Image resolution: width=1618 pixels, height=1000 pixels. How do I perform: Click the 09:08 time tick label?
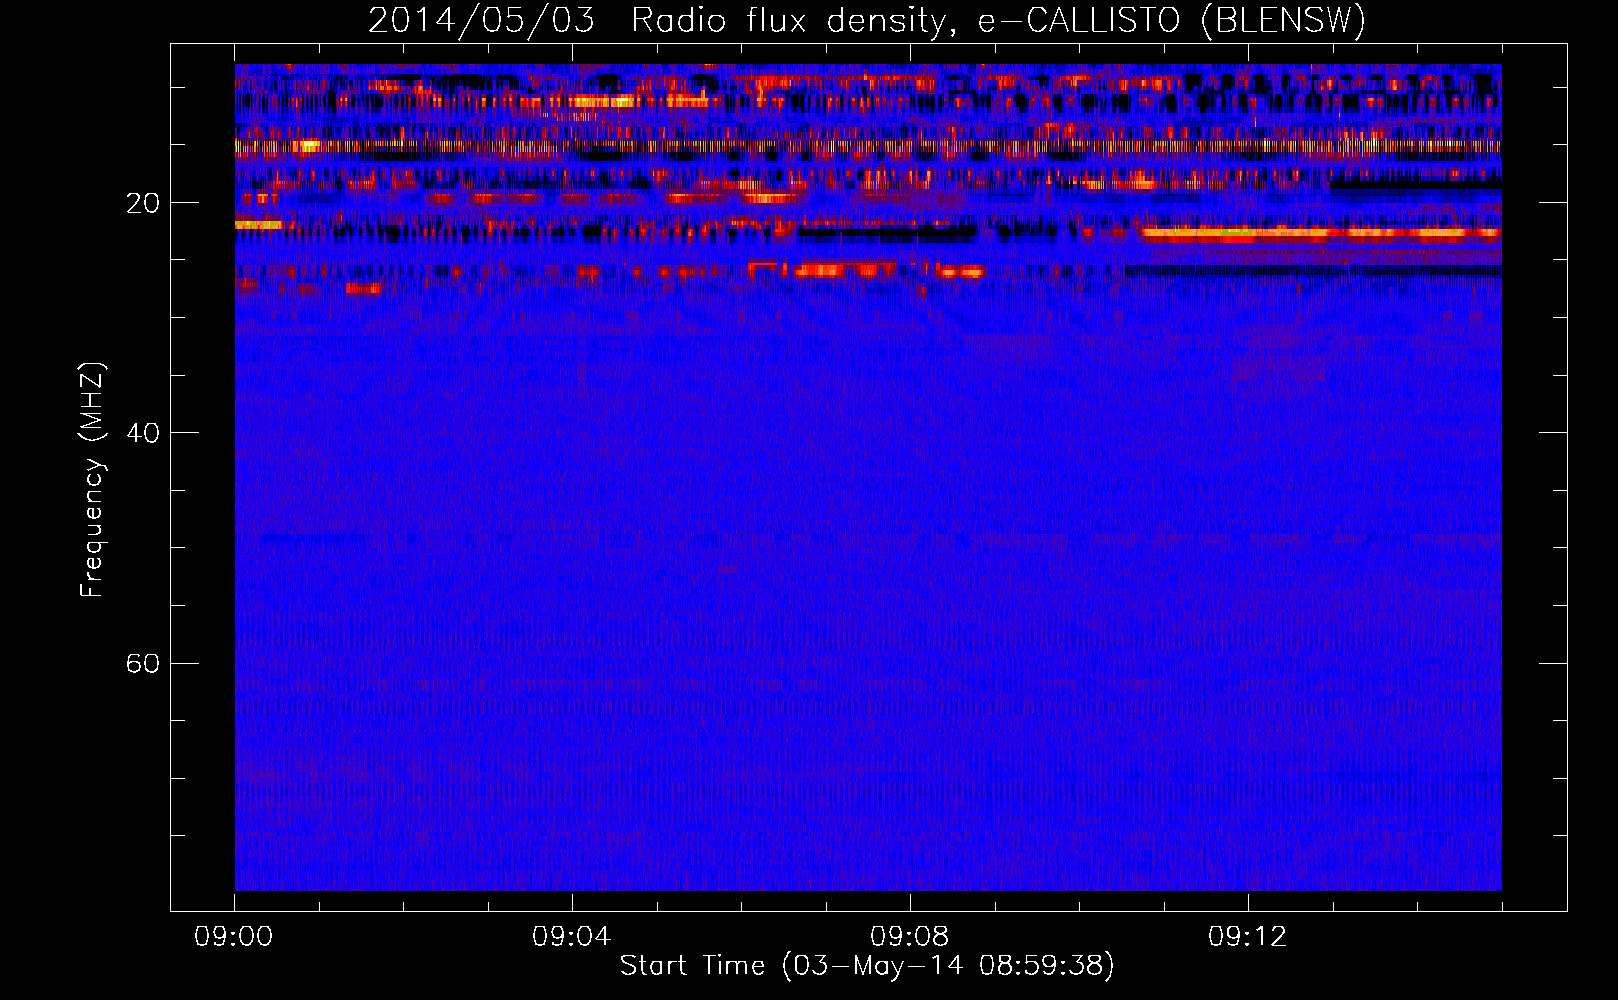point(909,937)
